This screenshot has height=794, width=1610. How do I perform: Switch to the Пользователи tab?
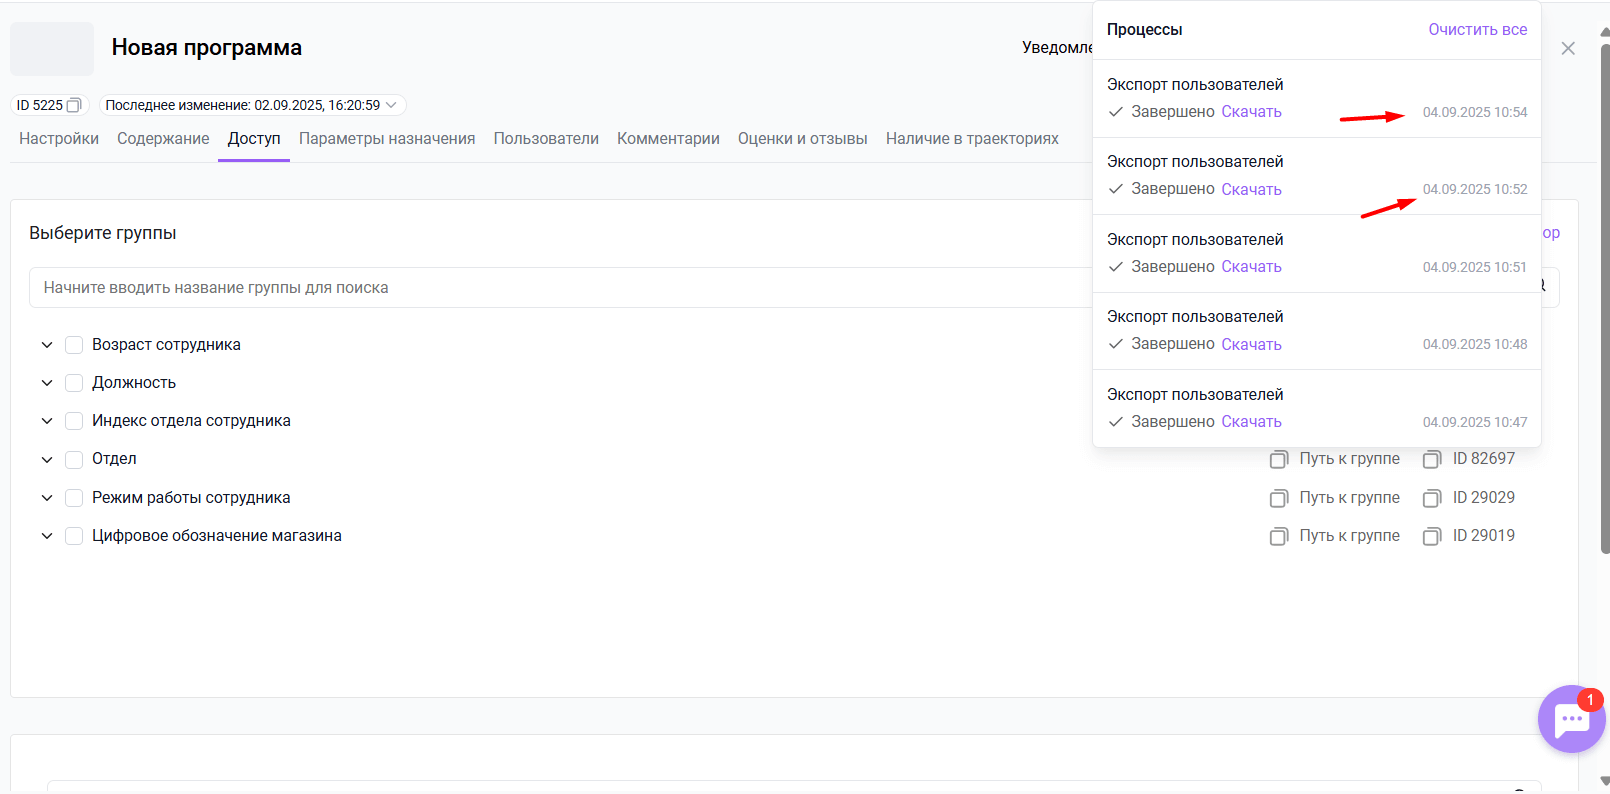tap(546, 139)
